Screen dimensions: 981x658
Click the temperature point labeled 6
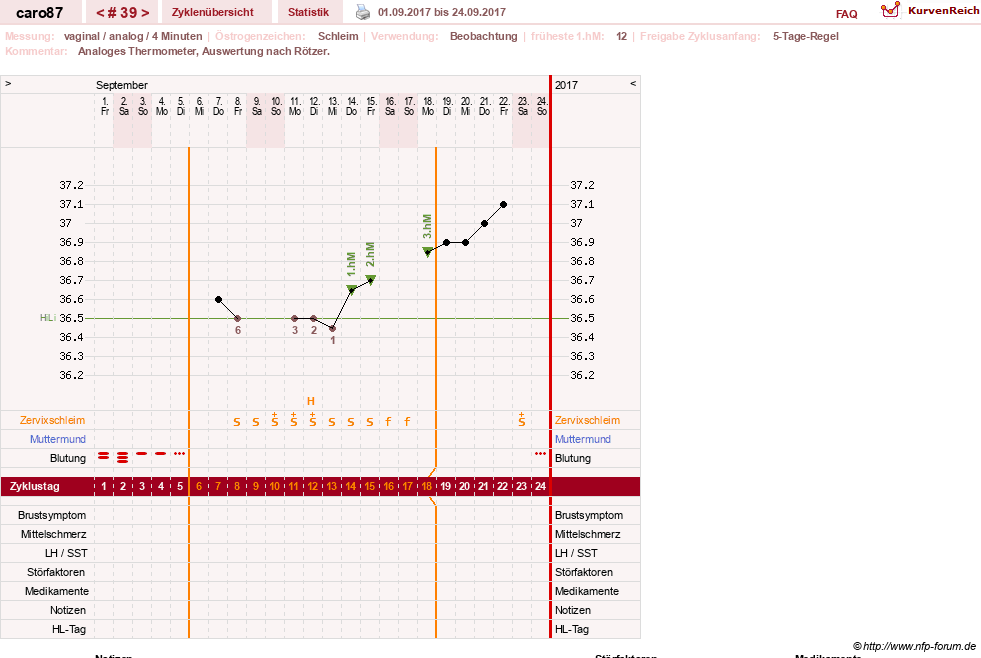[238, 318]
